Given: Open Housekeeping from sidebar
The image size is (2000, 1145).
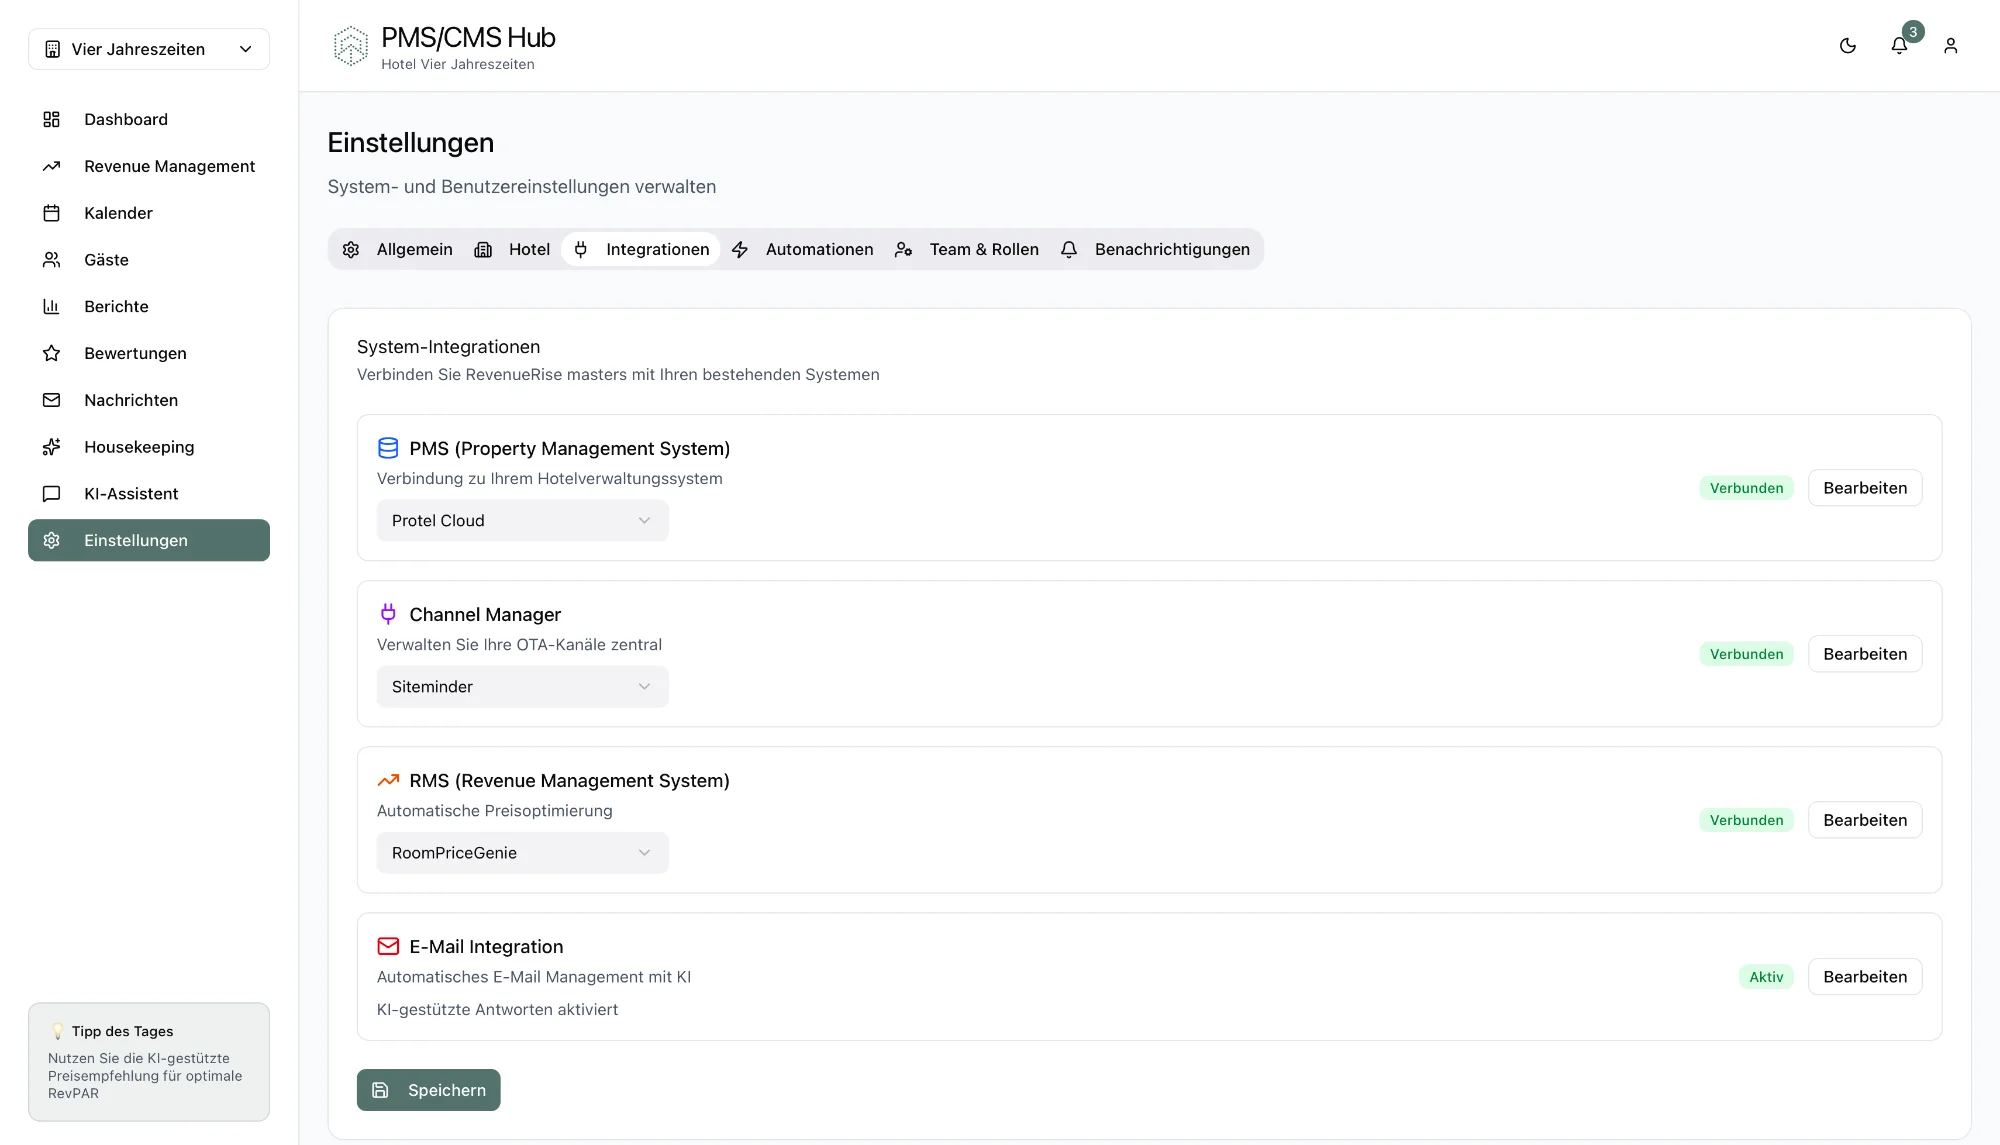Looking at the screenshot, I should click(x=139, y=447).
